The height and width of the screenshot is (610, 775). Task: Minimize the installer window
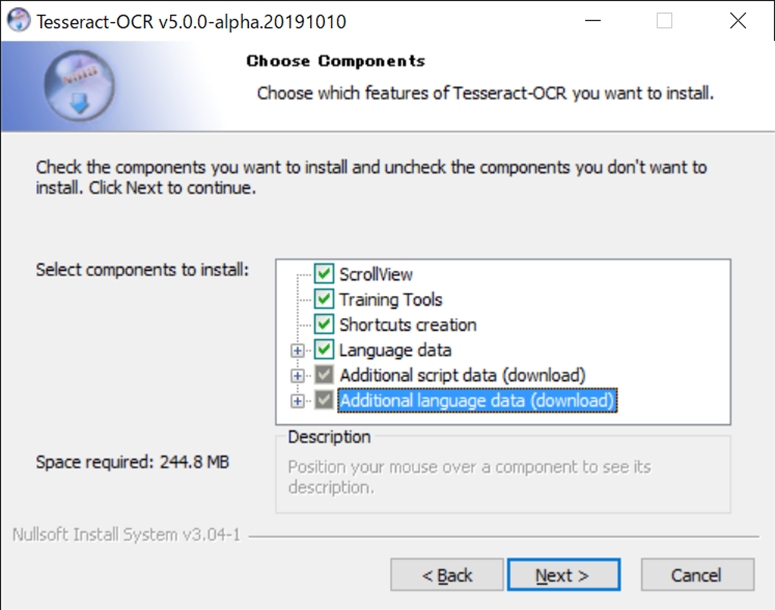click(593, 21)
